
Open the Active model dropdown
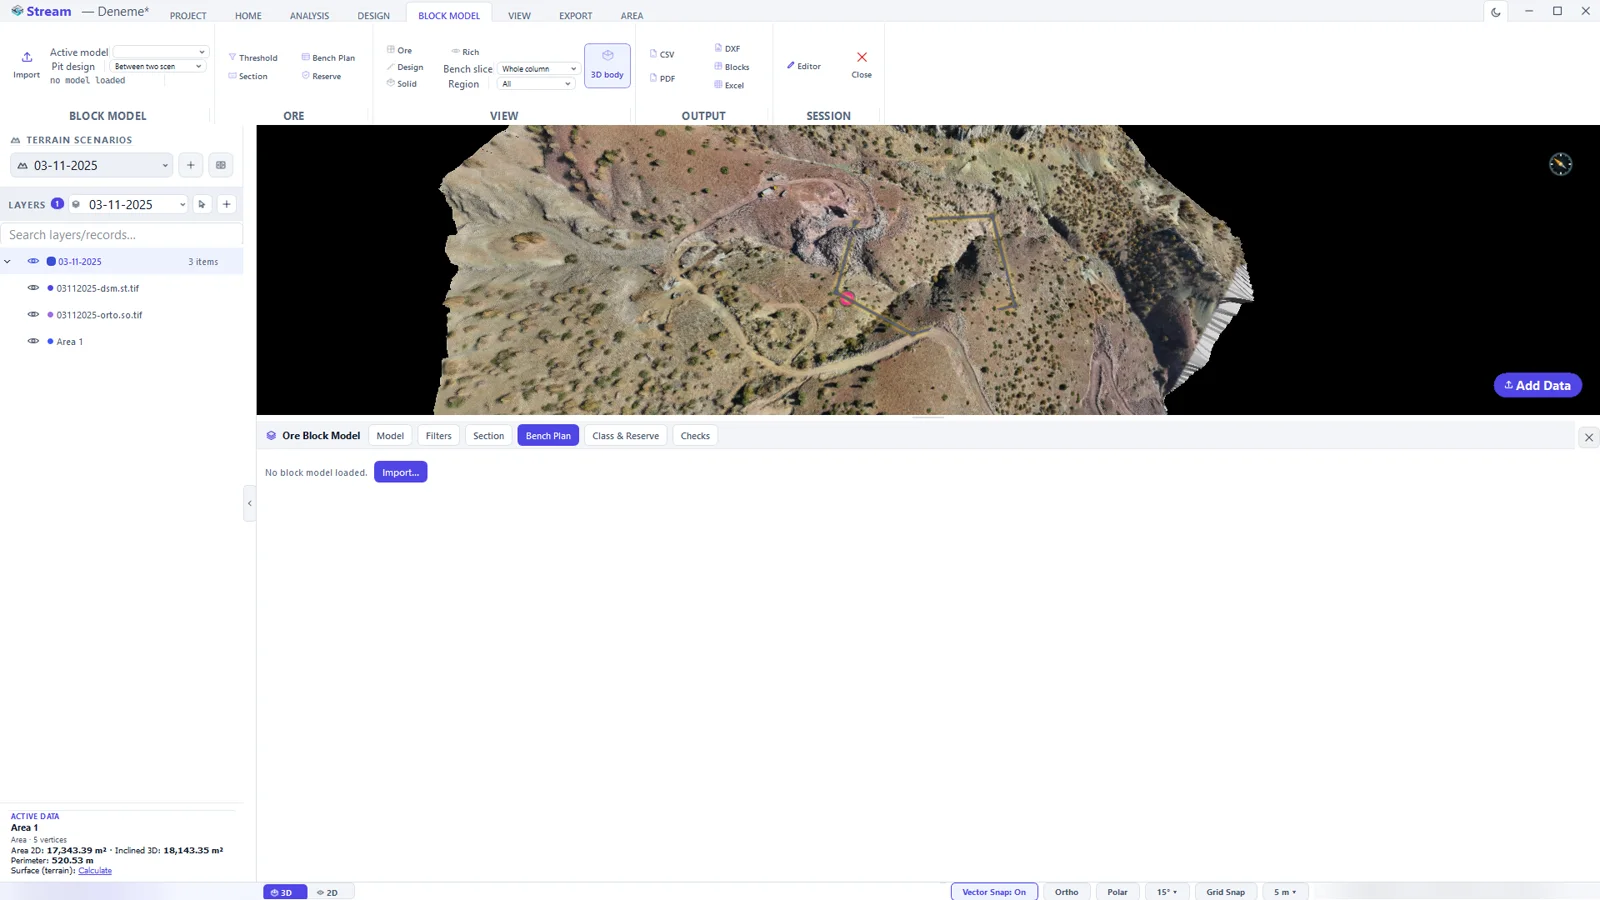(160, 52)
